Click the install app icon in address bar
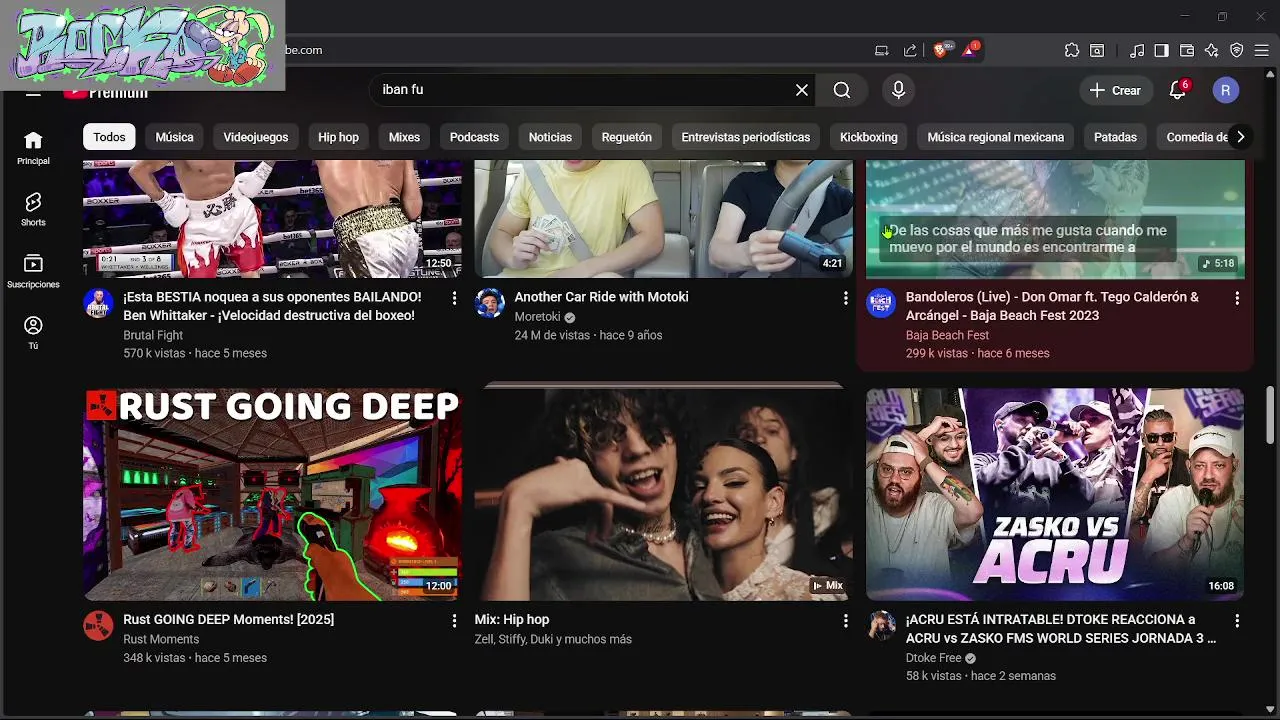1280x720 pixels. point(882,50)
